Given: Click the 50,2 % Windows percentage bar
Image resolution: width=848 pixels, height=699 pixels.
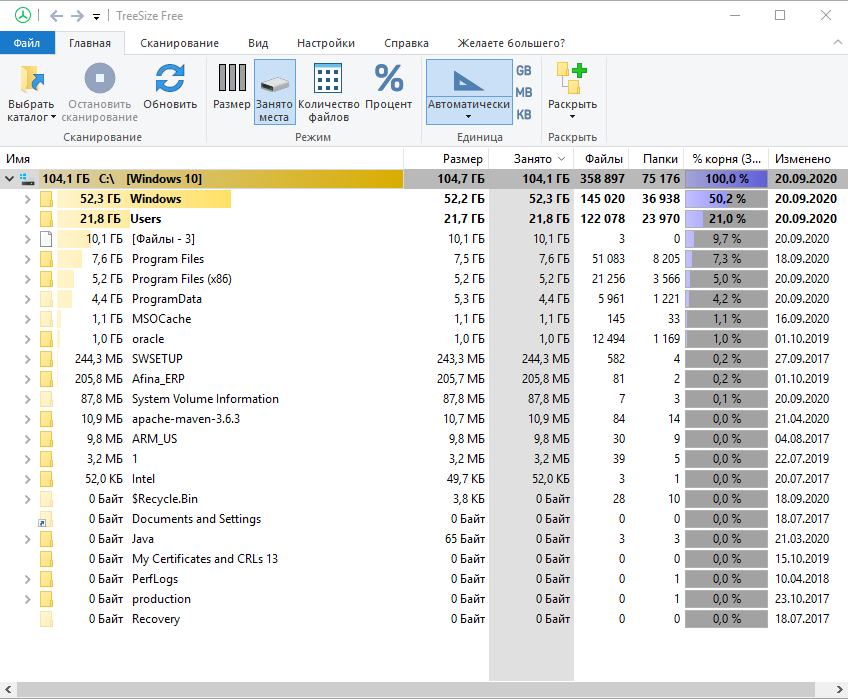Looking at the screenshot, I should click(726, 199).
